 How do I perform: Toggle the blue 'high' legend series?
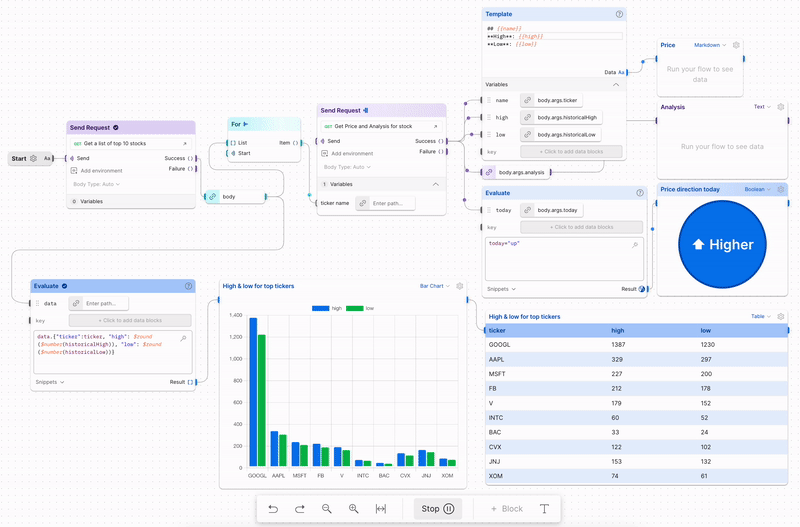tap(327, 308)
